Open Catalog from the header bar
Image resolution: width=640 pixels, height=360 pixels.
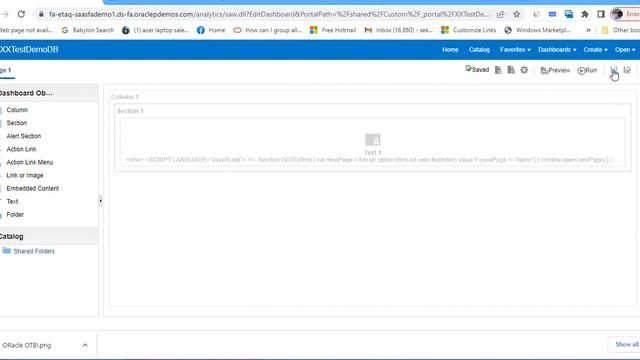(x=479, y=49)
